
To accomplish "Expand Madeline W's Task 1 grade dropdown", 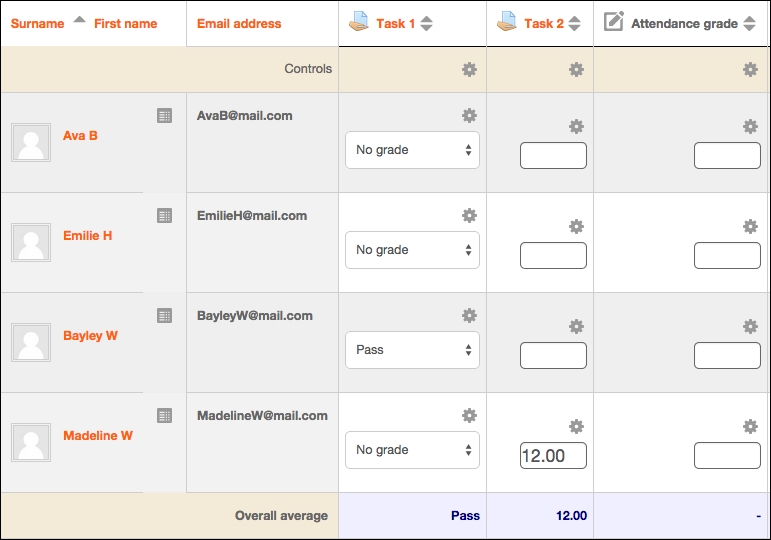I will point(412,450).
